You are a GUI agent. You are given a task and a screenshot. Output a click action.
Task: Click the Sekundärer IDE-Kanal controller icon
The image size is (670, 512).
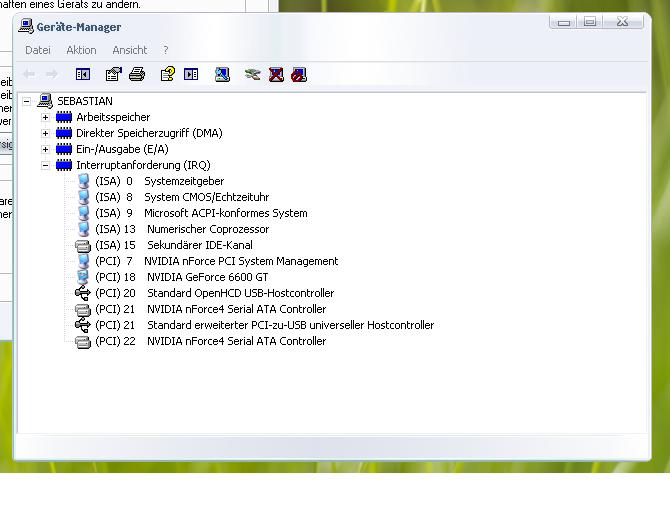click(83, 246)
